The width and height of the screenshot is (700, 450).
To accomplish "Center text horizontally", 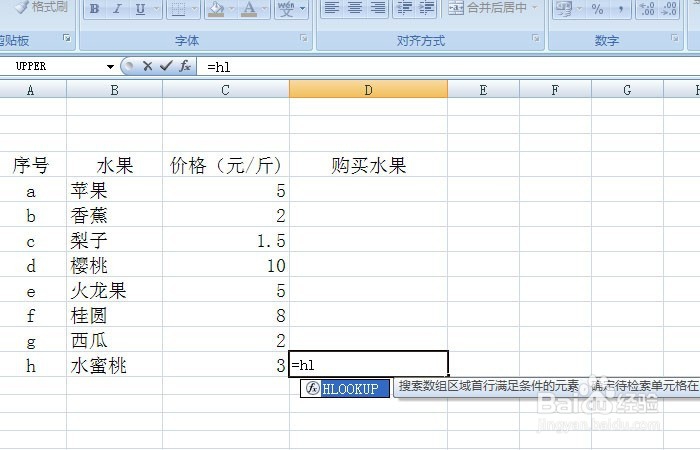I will (x=355, y=8).
